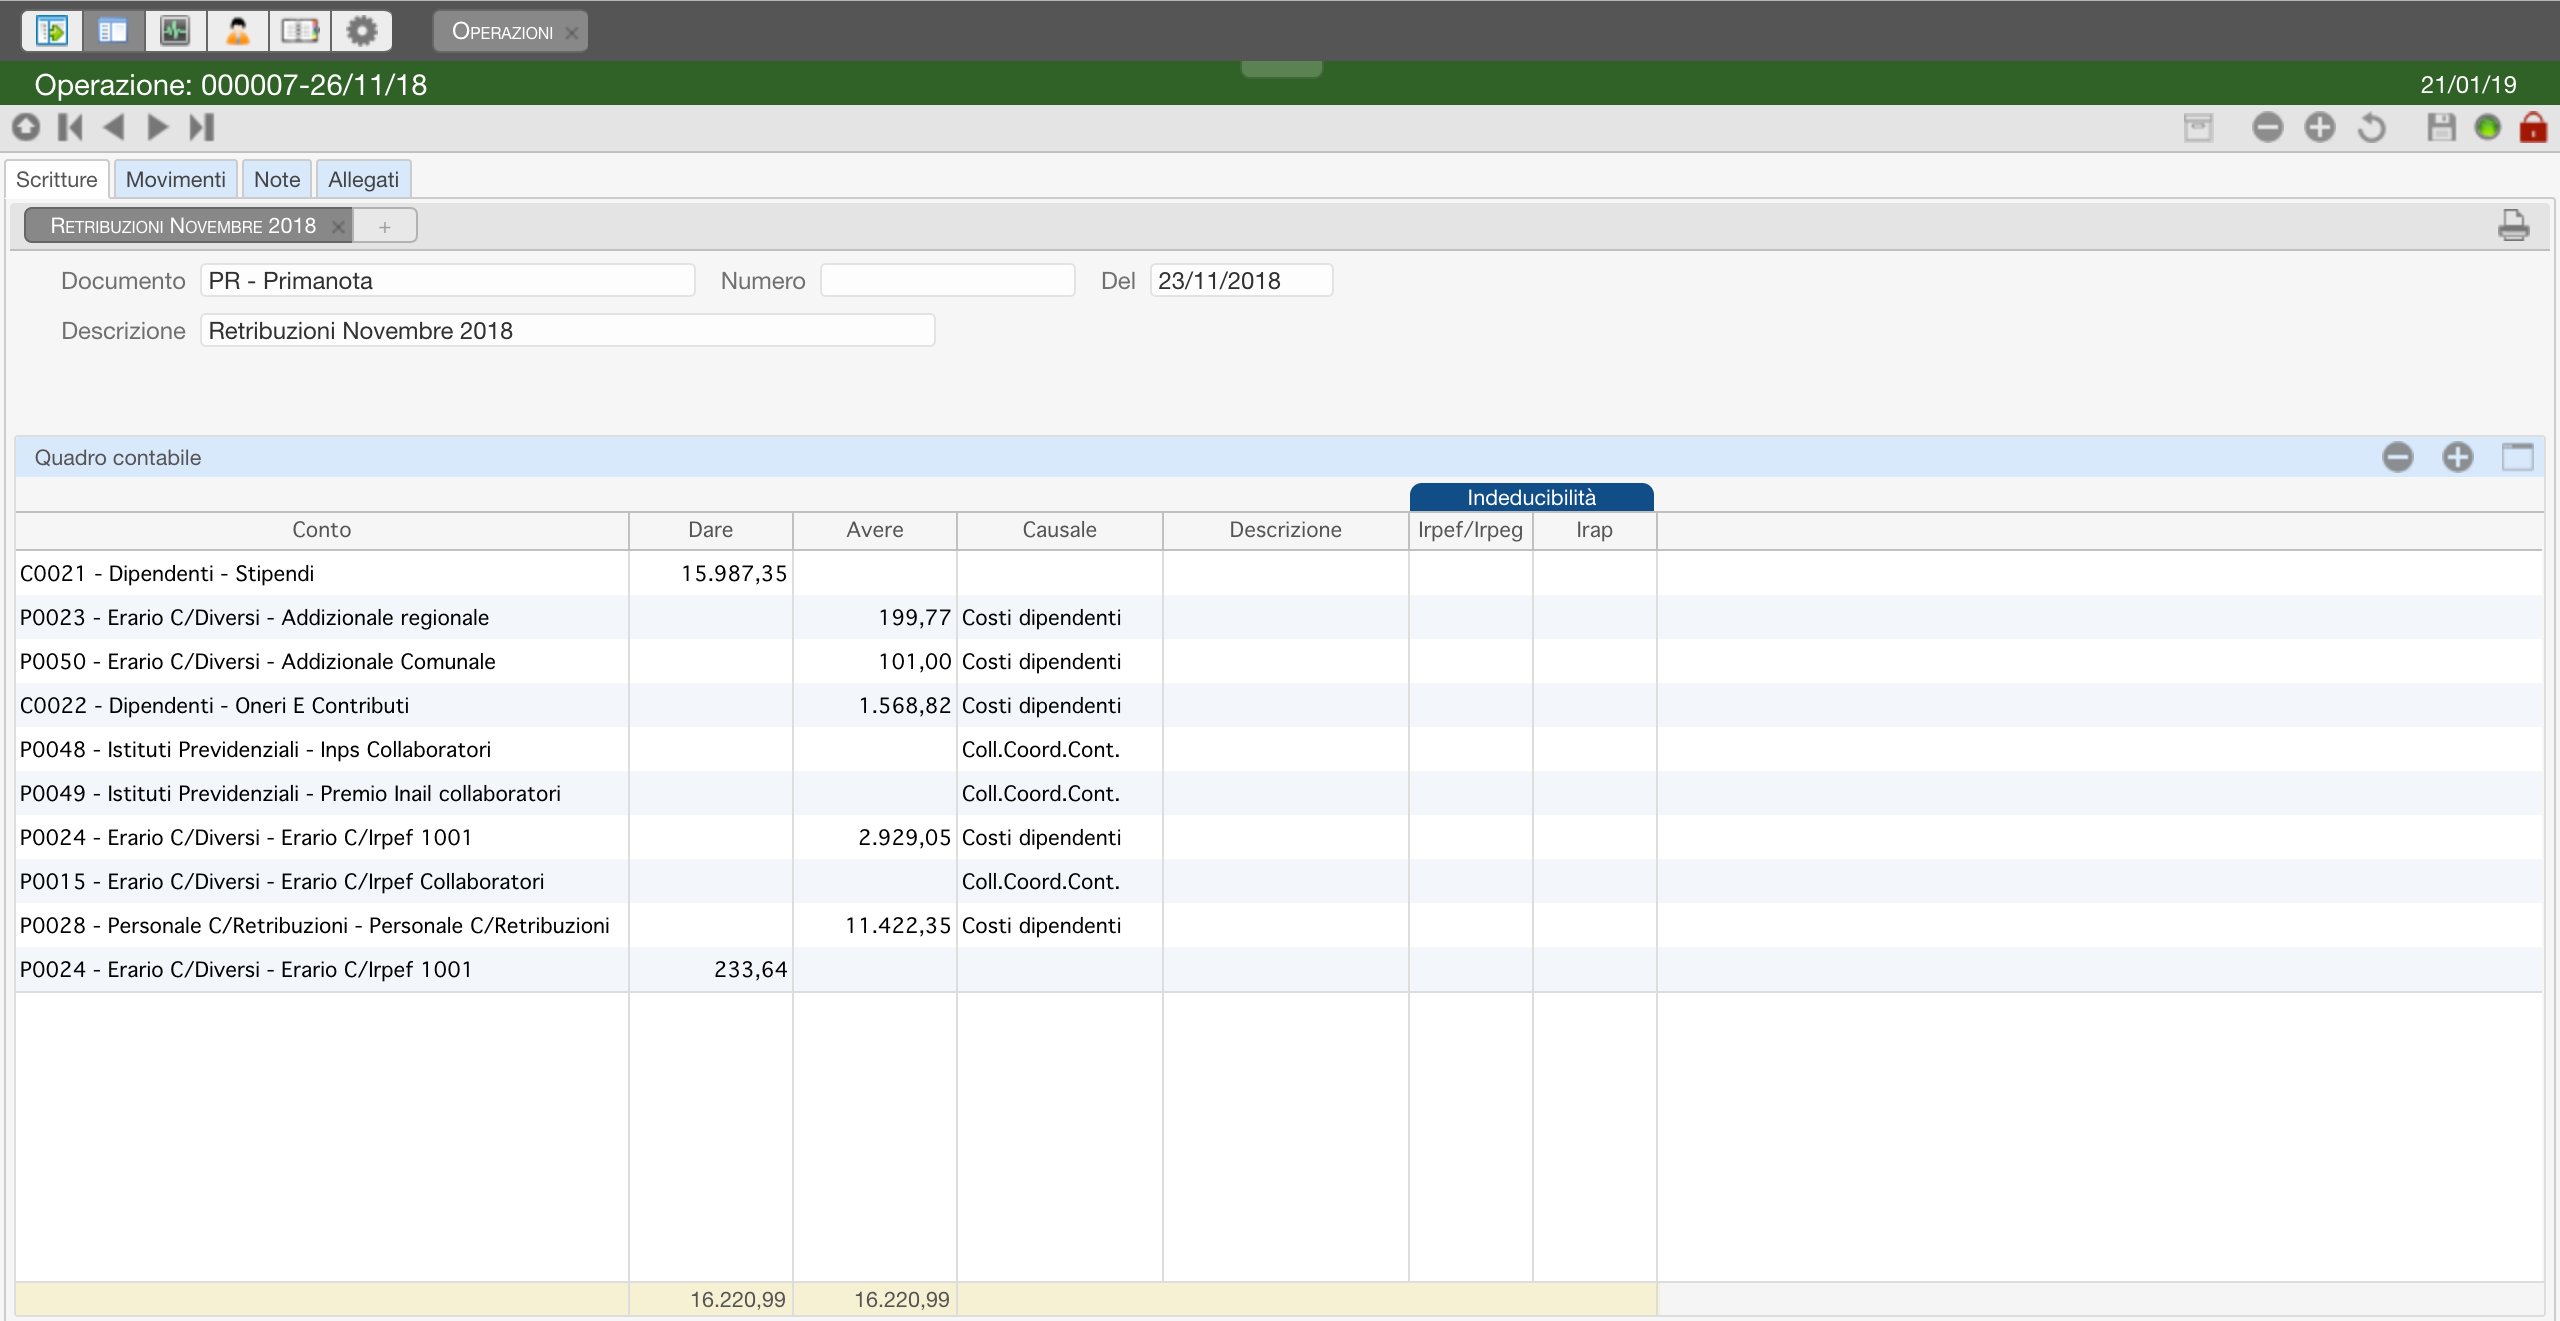Select row P0015 Erario C/Irpef Collaboratori
This screenshot has width=2560, height=1321.
pyautogui.click(x=1279, y=881)
